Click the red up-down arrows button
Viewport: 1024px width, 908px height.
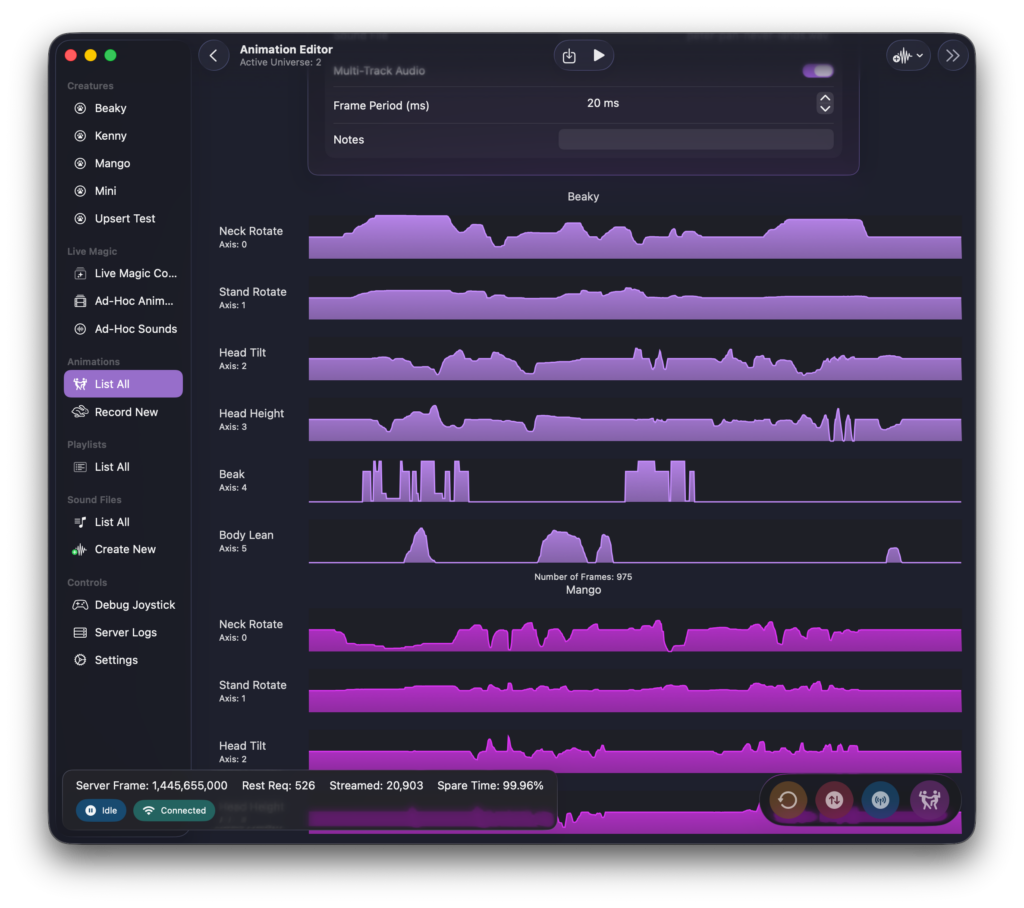(834, 800)
